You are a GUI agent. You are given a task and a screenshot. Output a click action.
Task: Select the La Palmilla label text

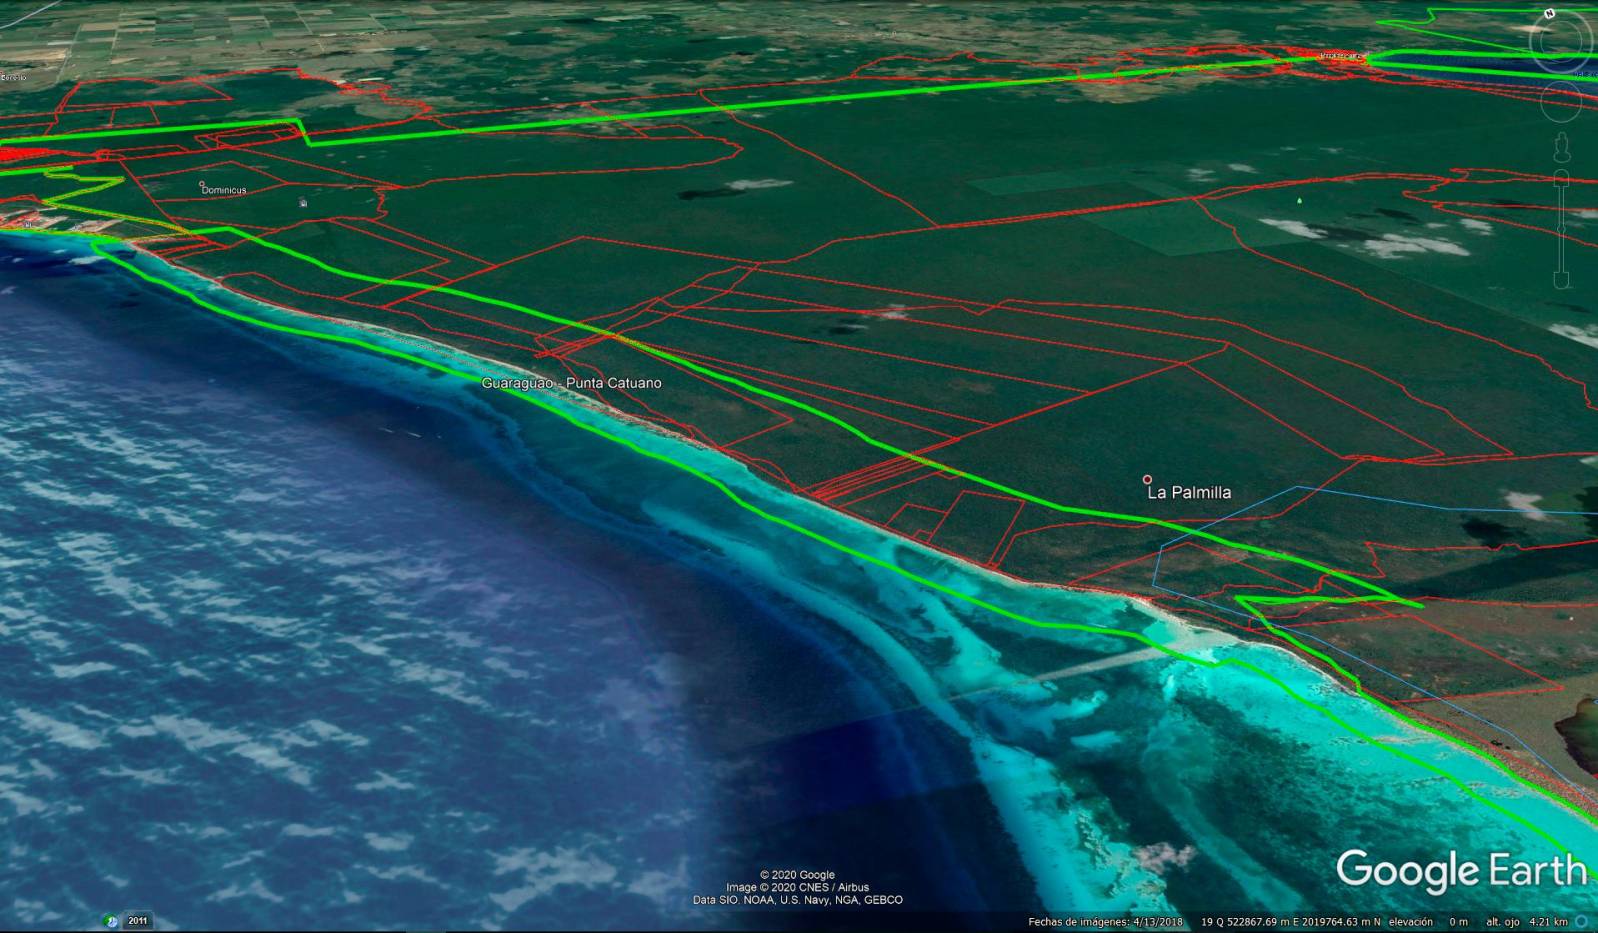[x=1189, y=493]
